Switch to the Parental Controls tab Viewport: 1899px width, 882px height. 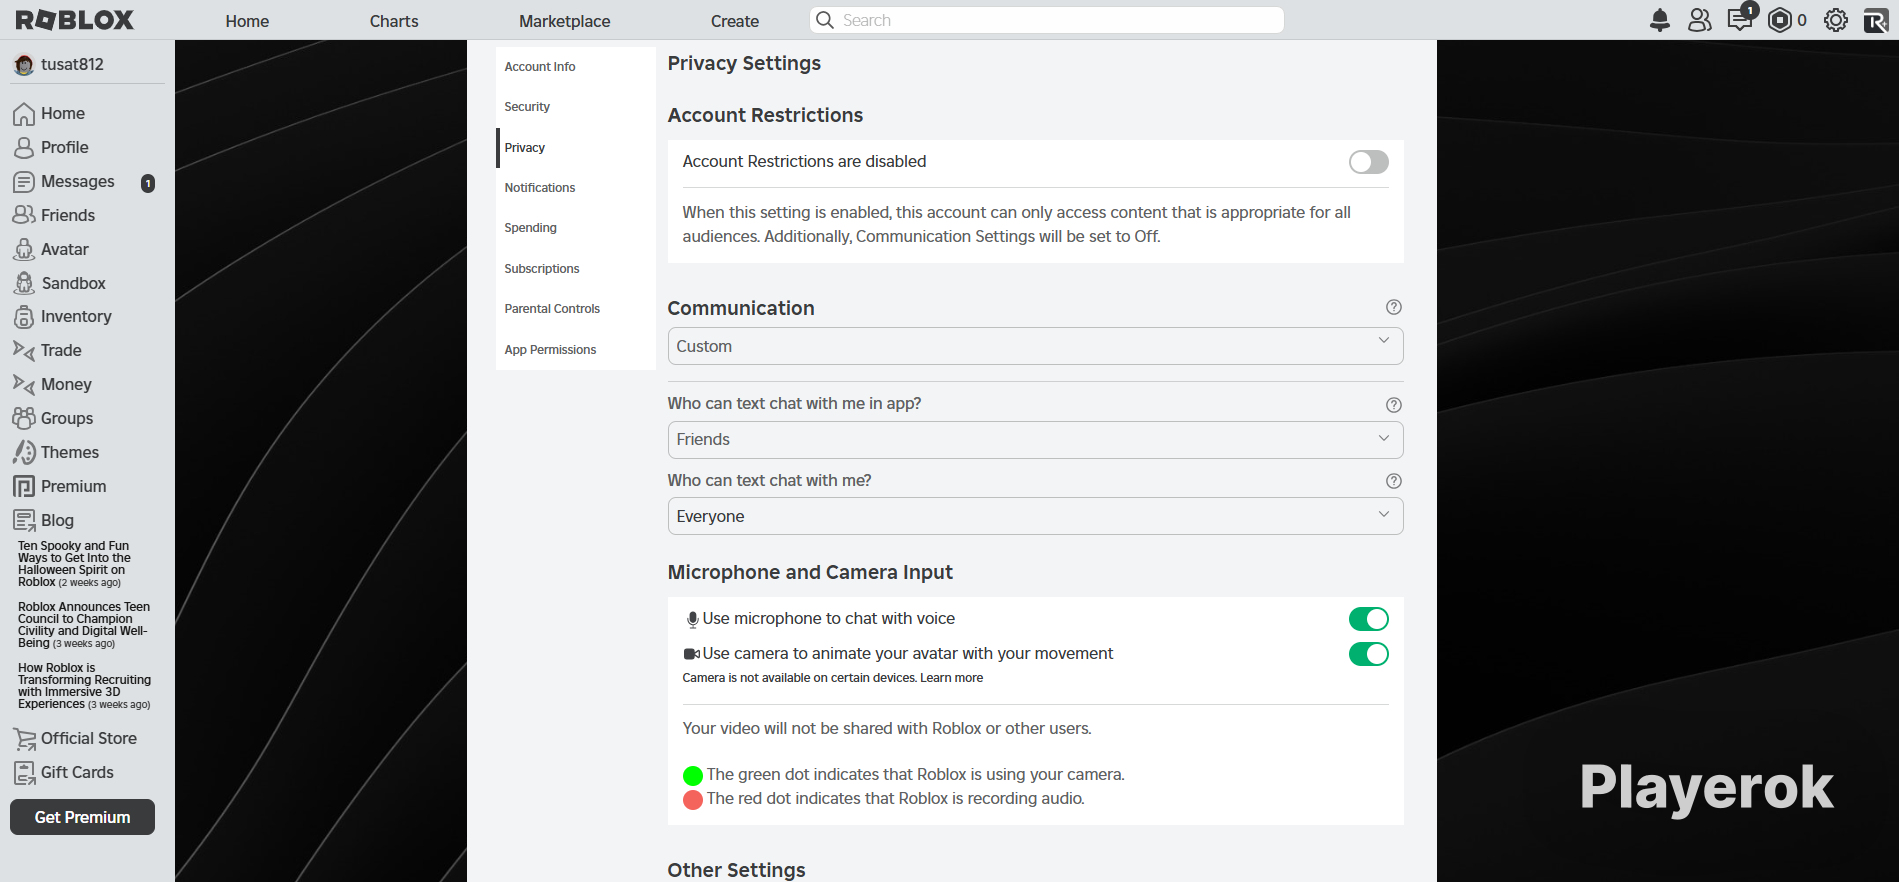click(x=576, y=309)
